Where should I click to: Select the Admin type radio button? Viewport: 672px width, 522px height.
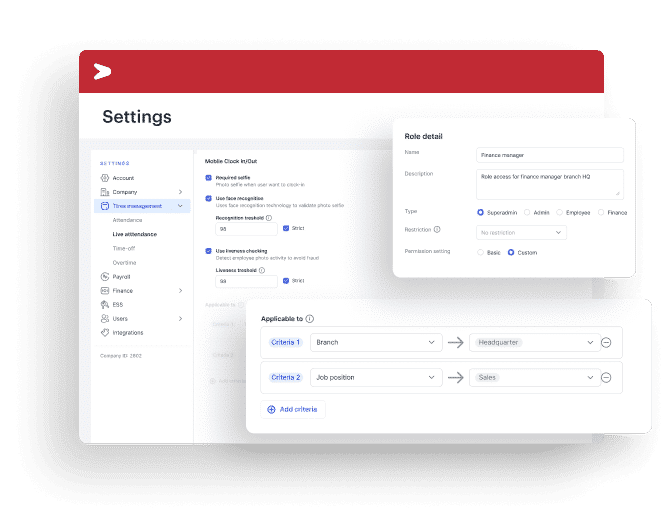pyautogui.click(x=527, y=212)
